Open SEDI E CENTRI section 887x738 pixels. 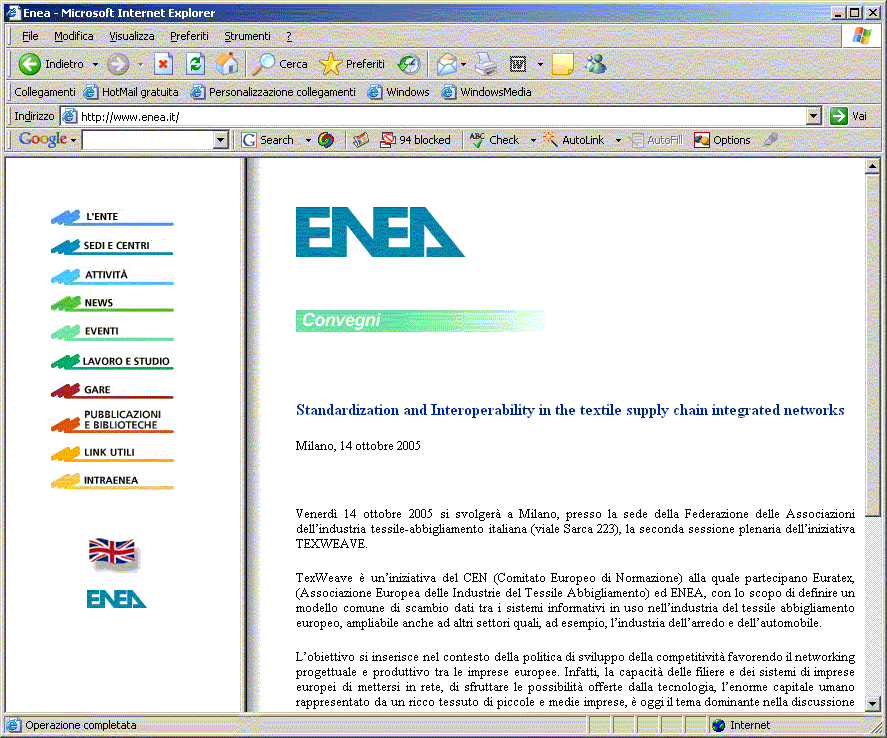click(112, 246)
